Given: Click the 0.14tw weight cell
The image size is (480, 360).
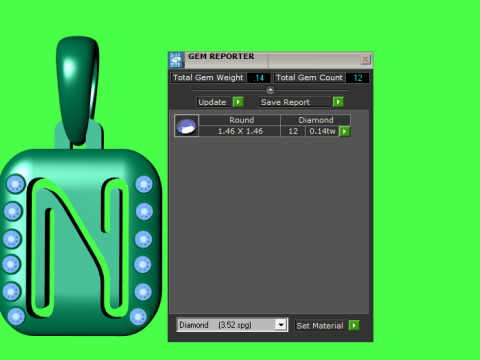Looking at the screenshot, I should tap(322, 131).
